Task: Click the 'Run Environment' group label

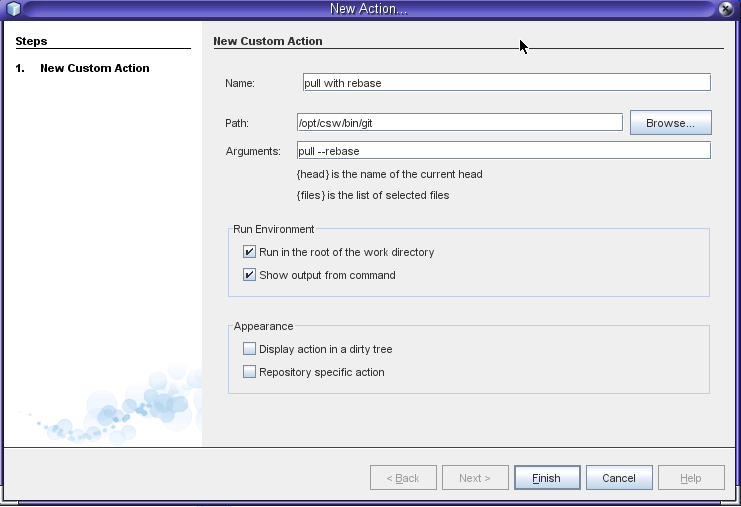Action: 274,229
